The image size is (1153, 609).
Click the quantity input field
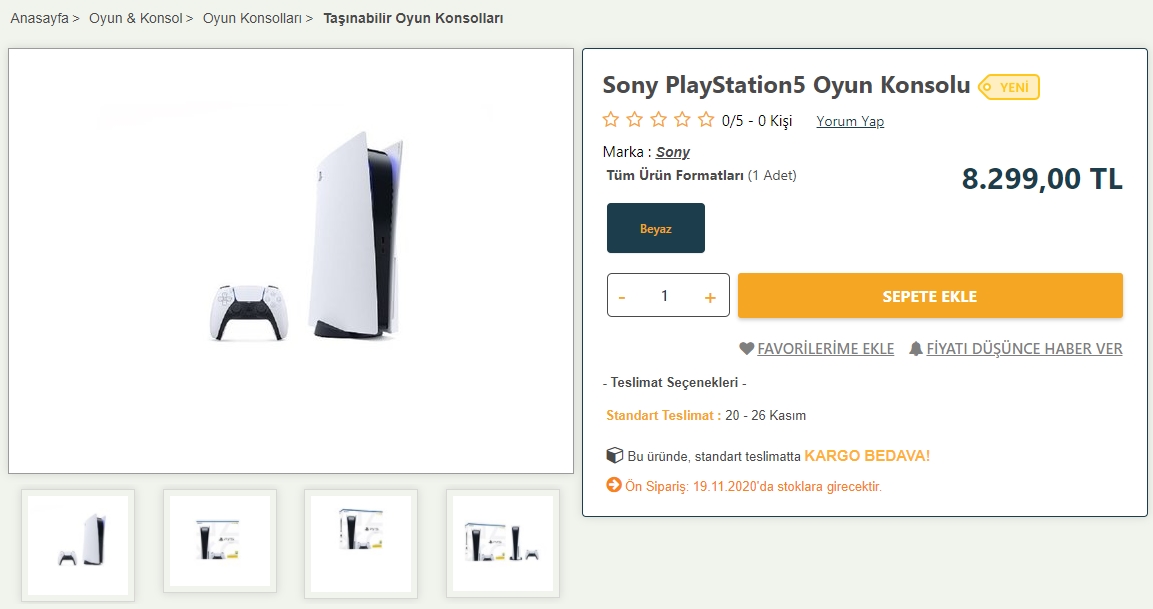pos(665,296)
